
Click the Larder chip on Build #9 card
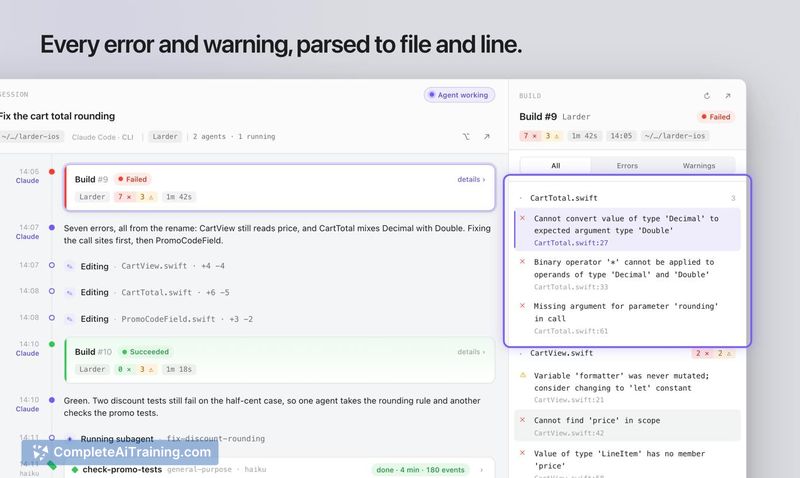point(92,197)
